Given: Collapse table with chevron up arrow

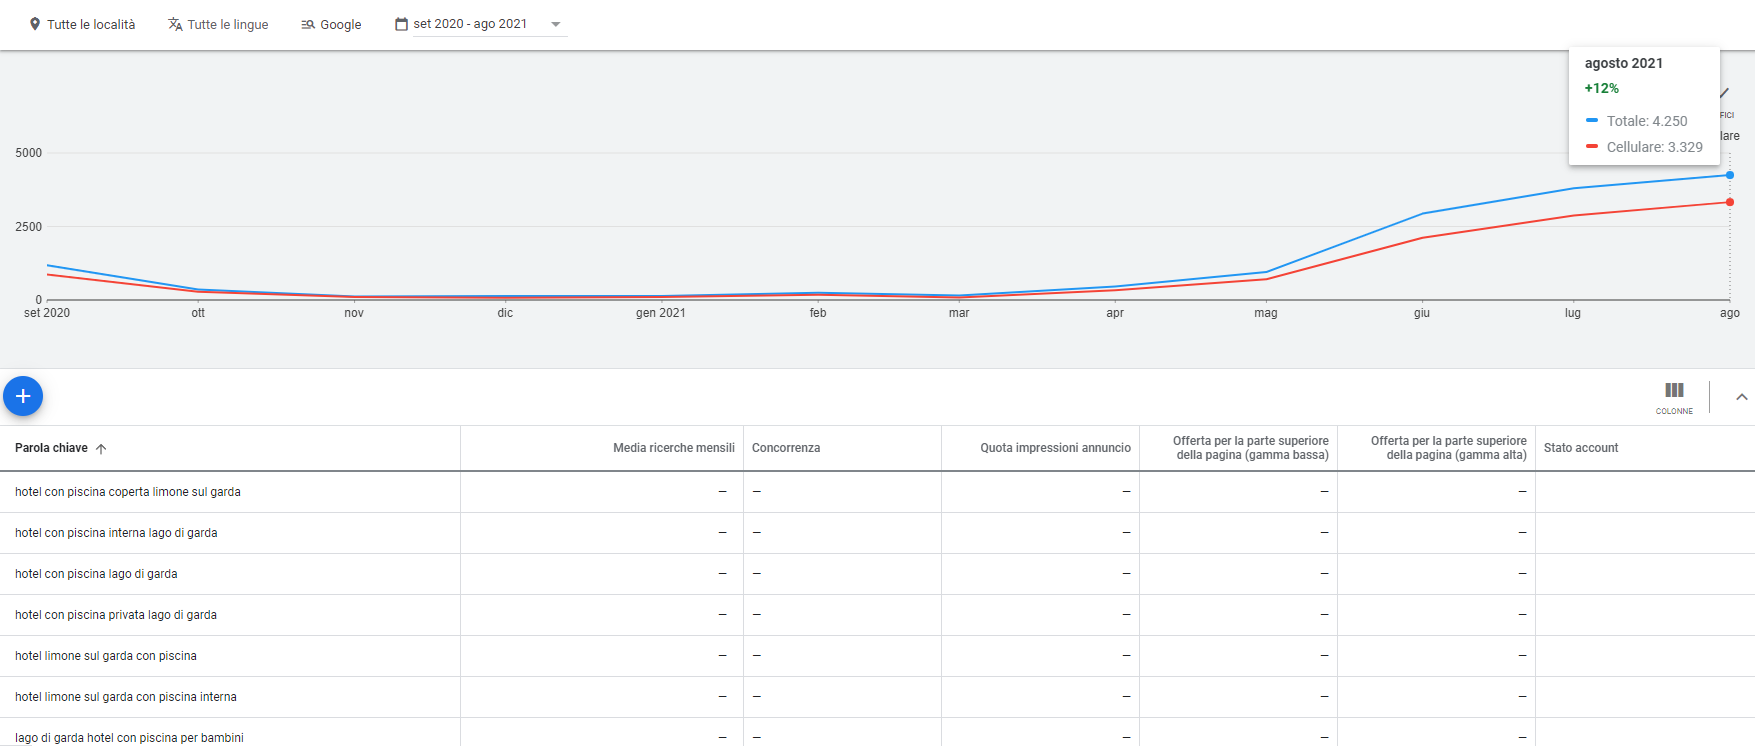Looking at the screenshot, I should pos(1741,397).
